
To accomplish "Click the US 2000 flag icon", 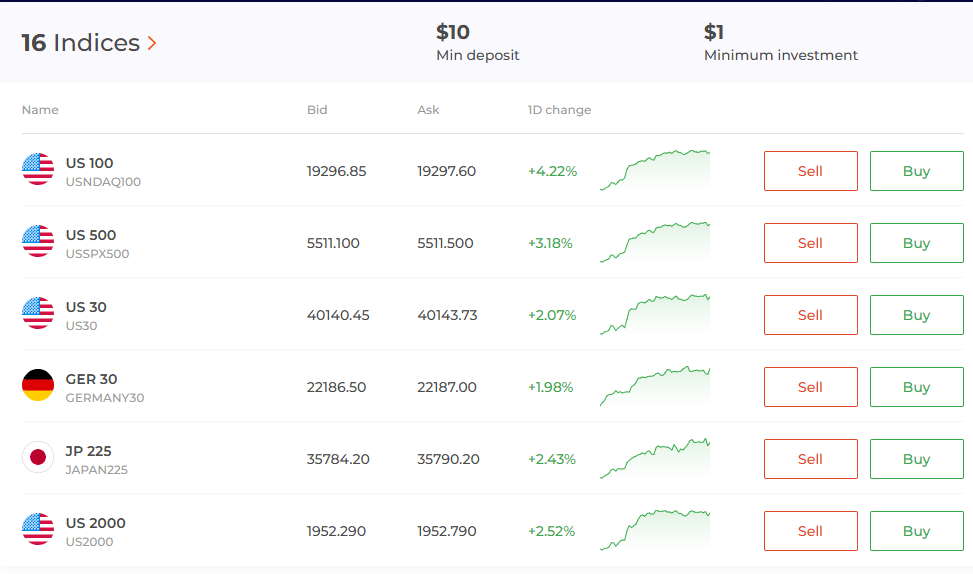I will 38,530.
